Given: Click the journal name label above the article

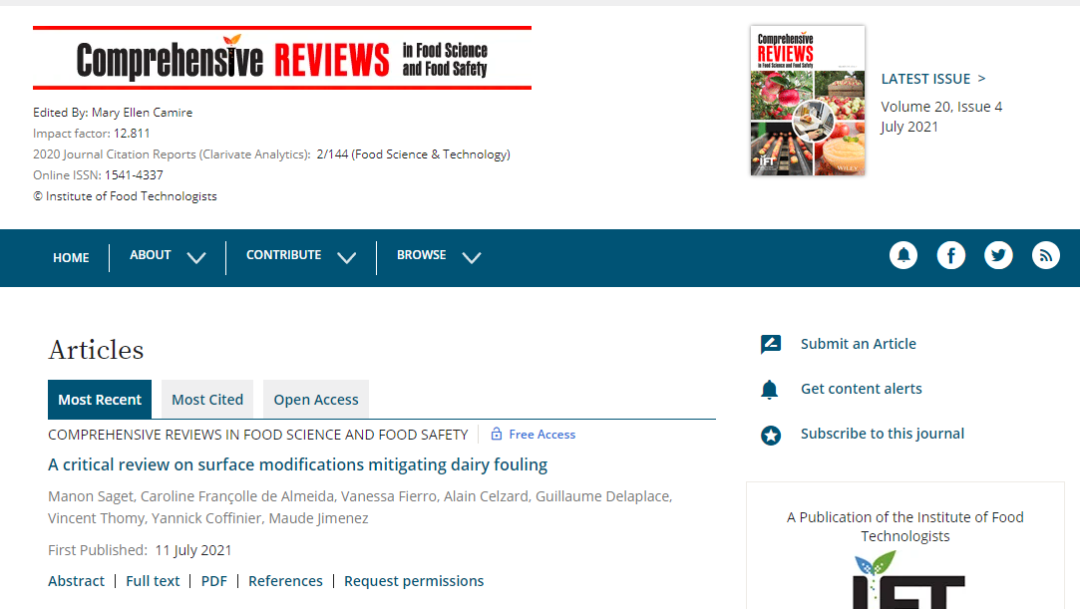Looking at the screenshot, I should pyautogui.click(x=258, y=435).
